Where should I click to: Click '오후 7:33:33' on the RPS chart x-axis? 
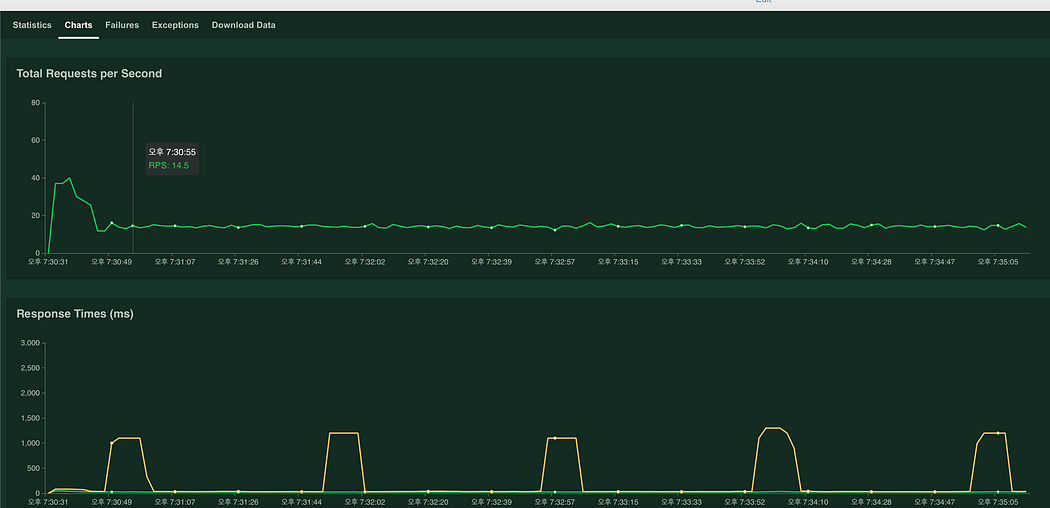[681, 262]
